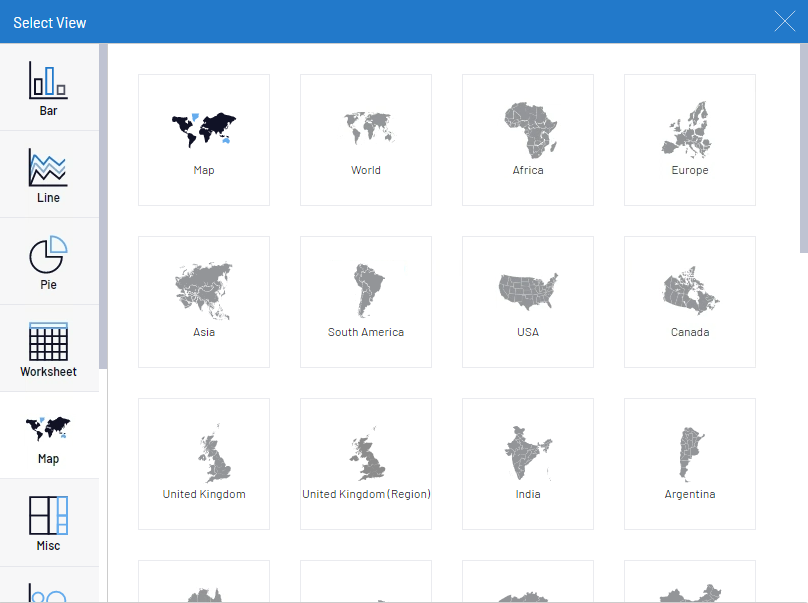Select the Canada map
Viewport: 808px width, 603px height.
[689, 301]
